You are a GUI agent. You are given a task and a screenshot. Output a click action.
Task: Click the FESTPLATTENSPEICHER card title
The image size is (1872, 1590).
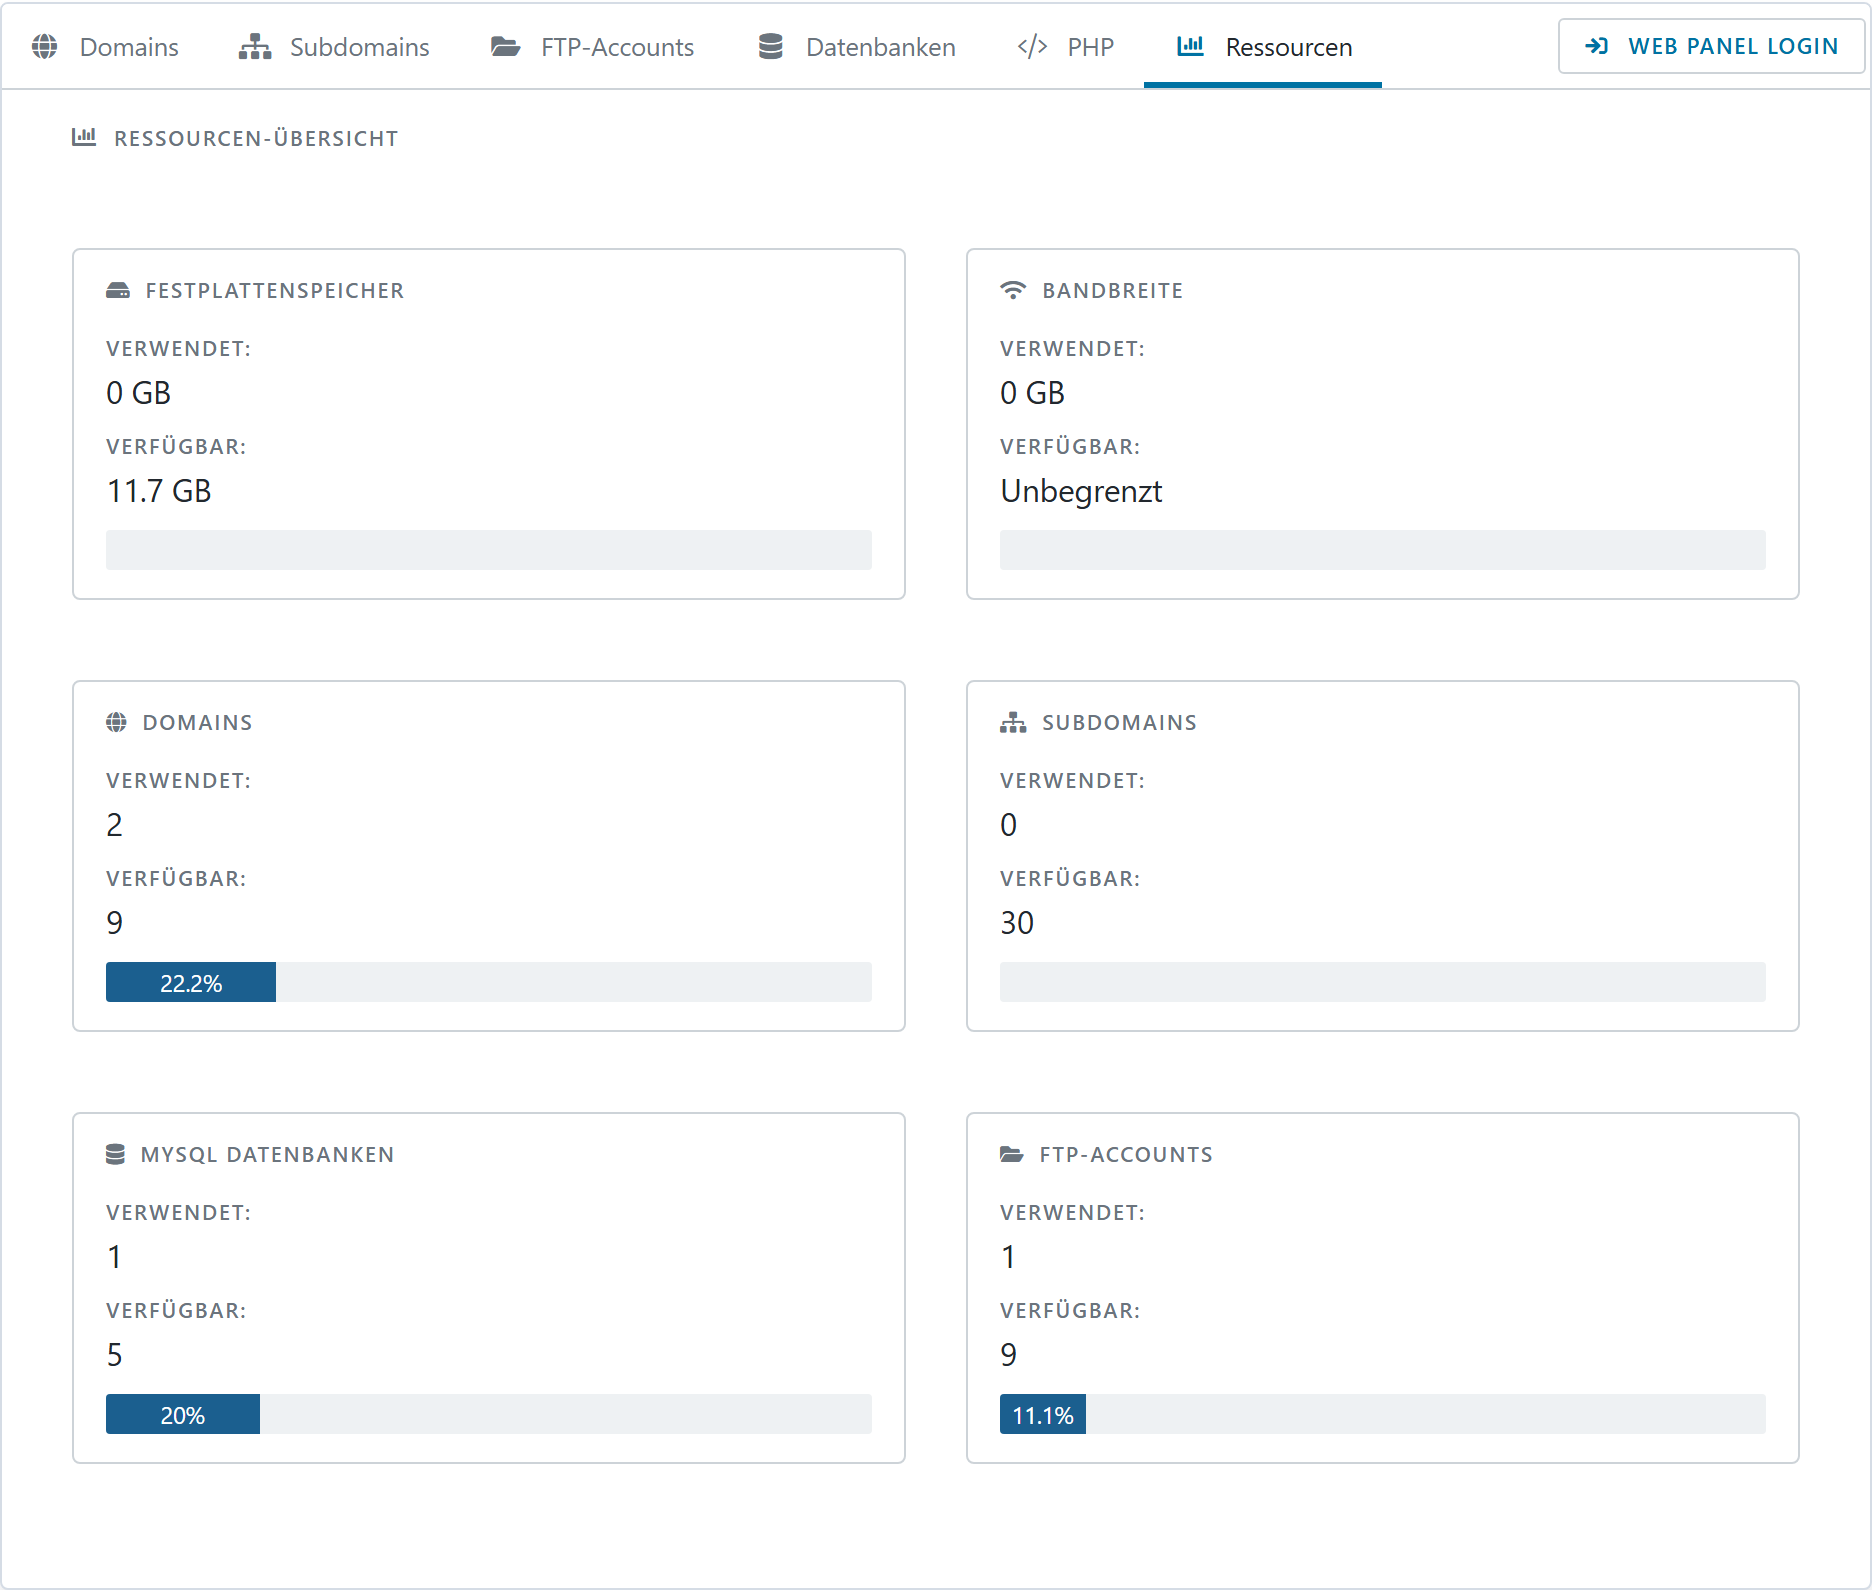275,291
